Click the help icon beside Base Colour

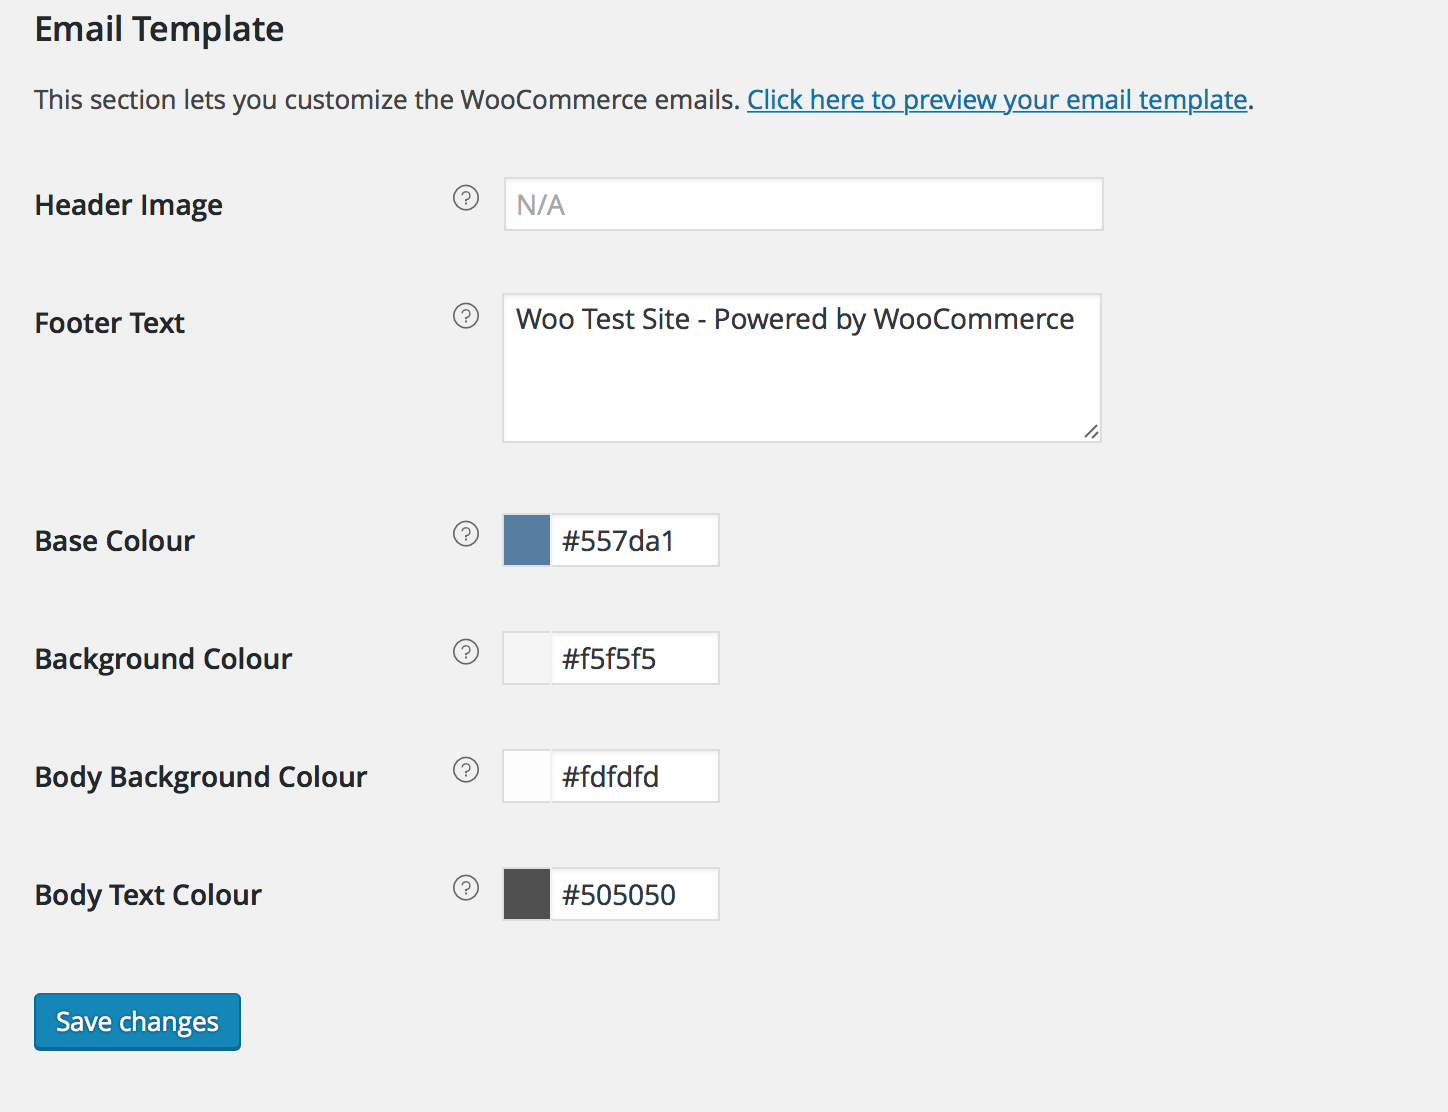466,534
